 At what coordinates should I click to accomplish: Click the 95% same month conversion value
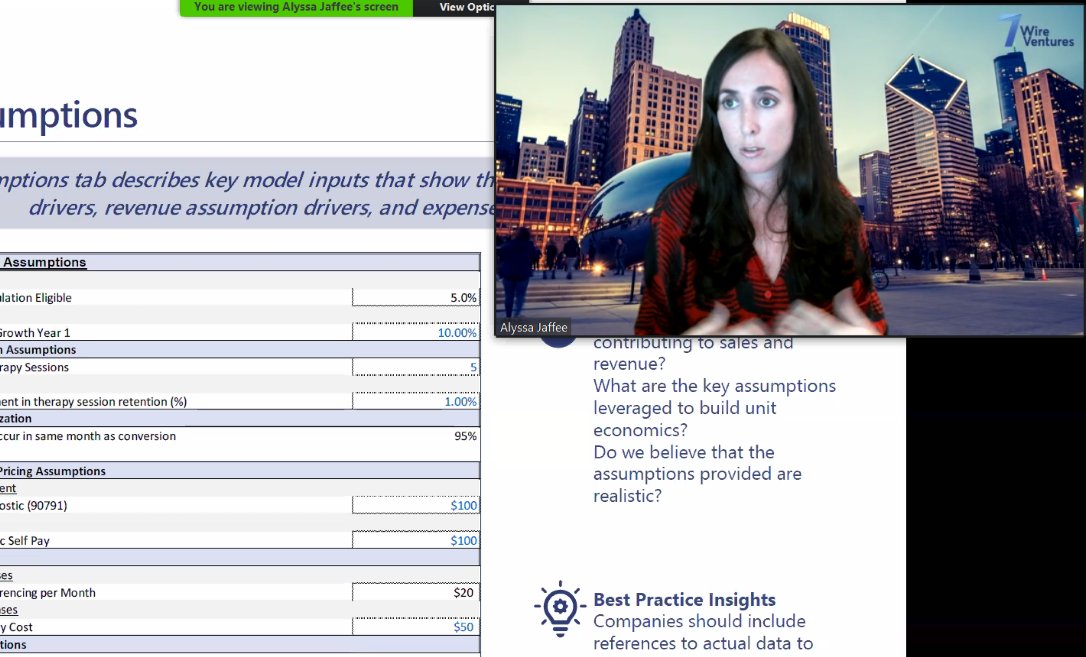[x=465, y=436]
